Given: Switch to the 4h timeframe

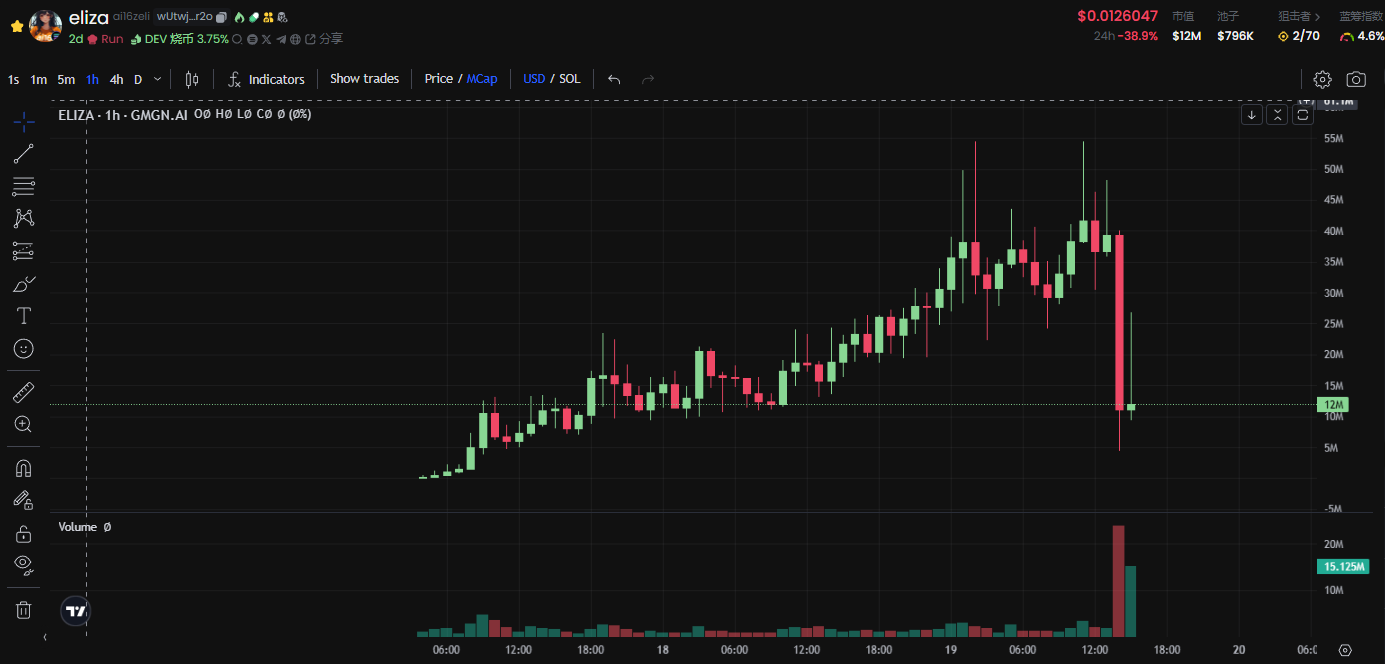Looking at the screenshot, I should pos(116,79).
